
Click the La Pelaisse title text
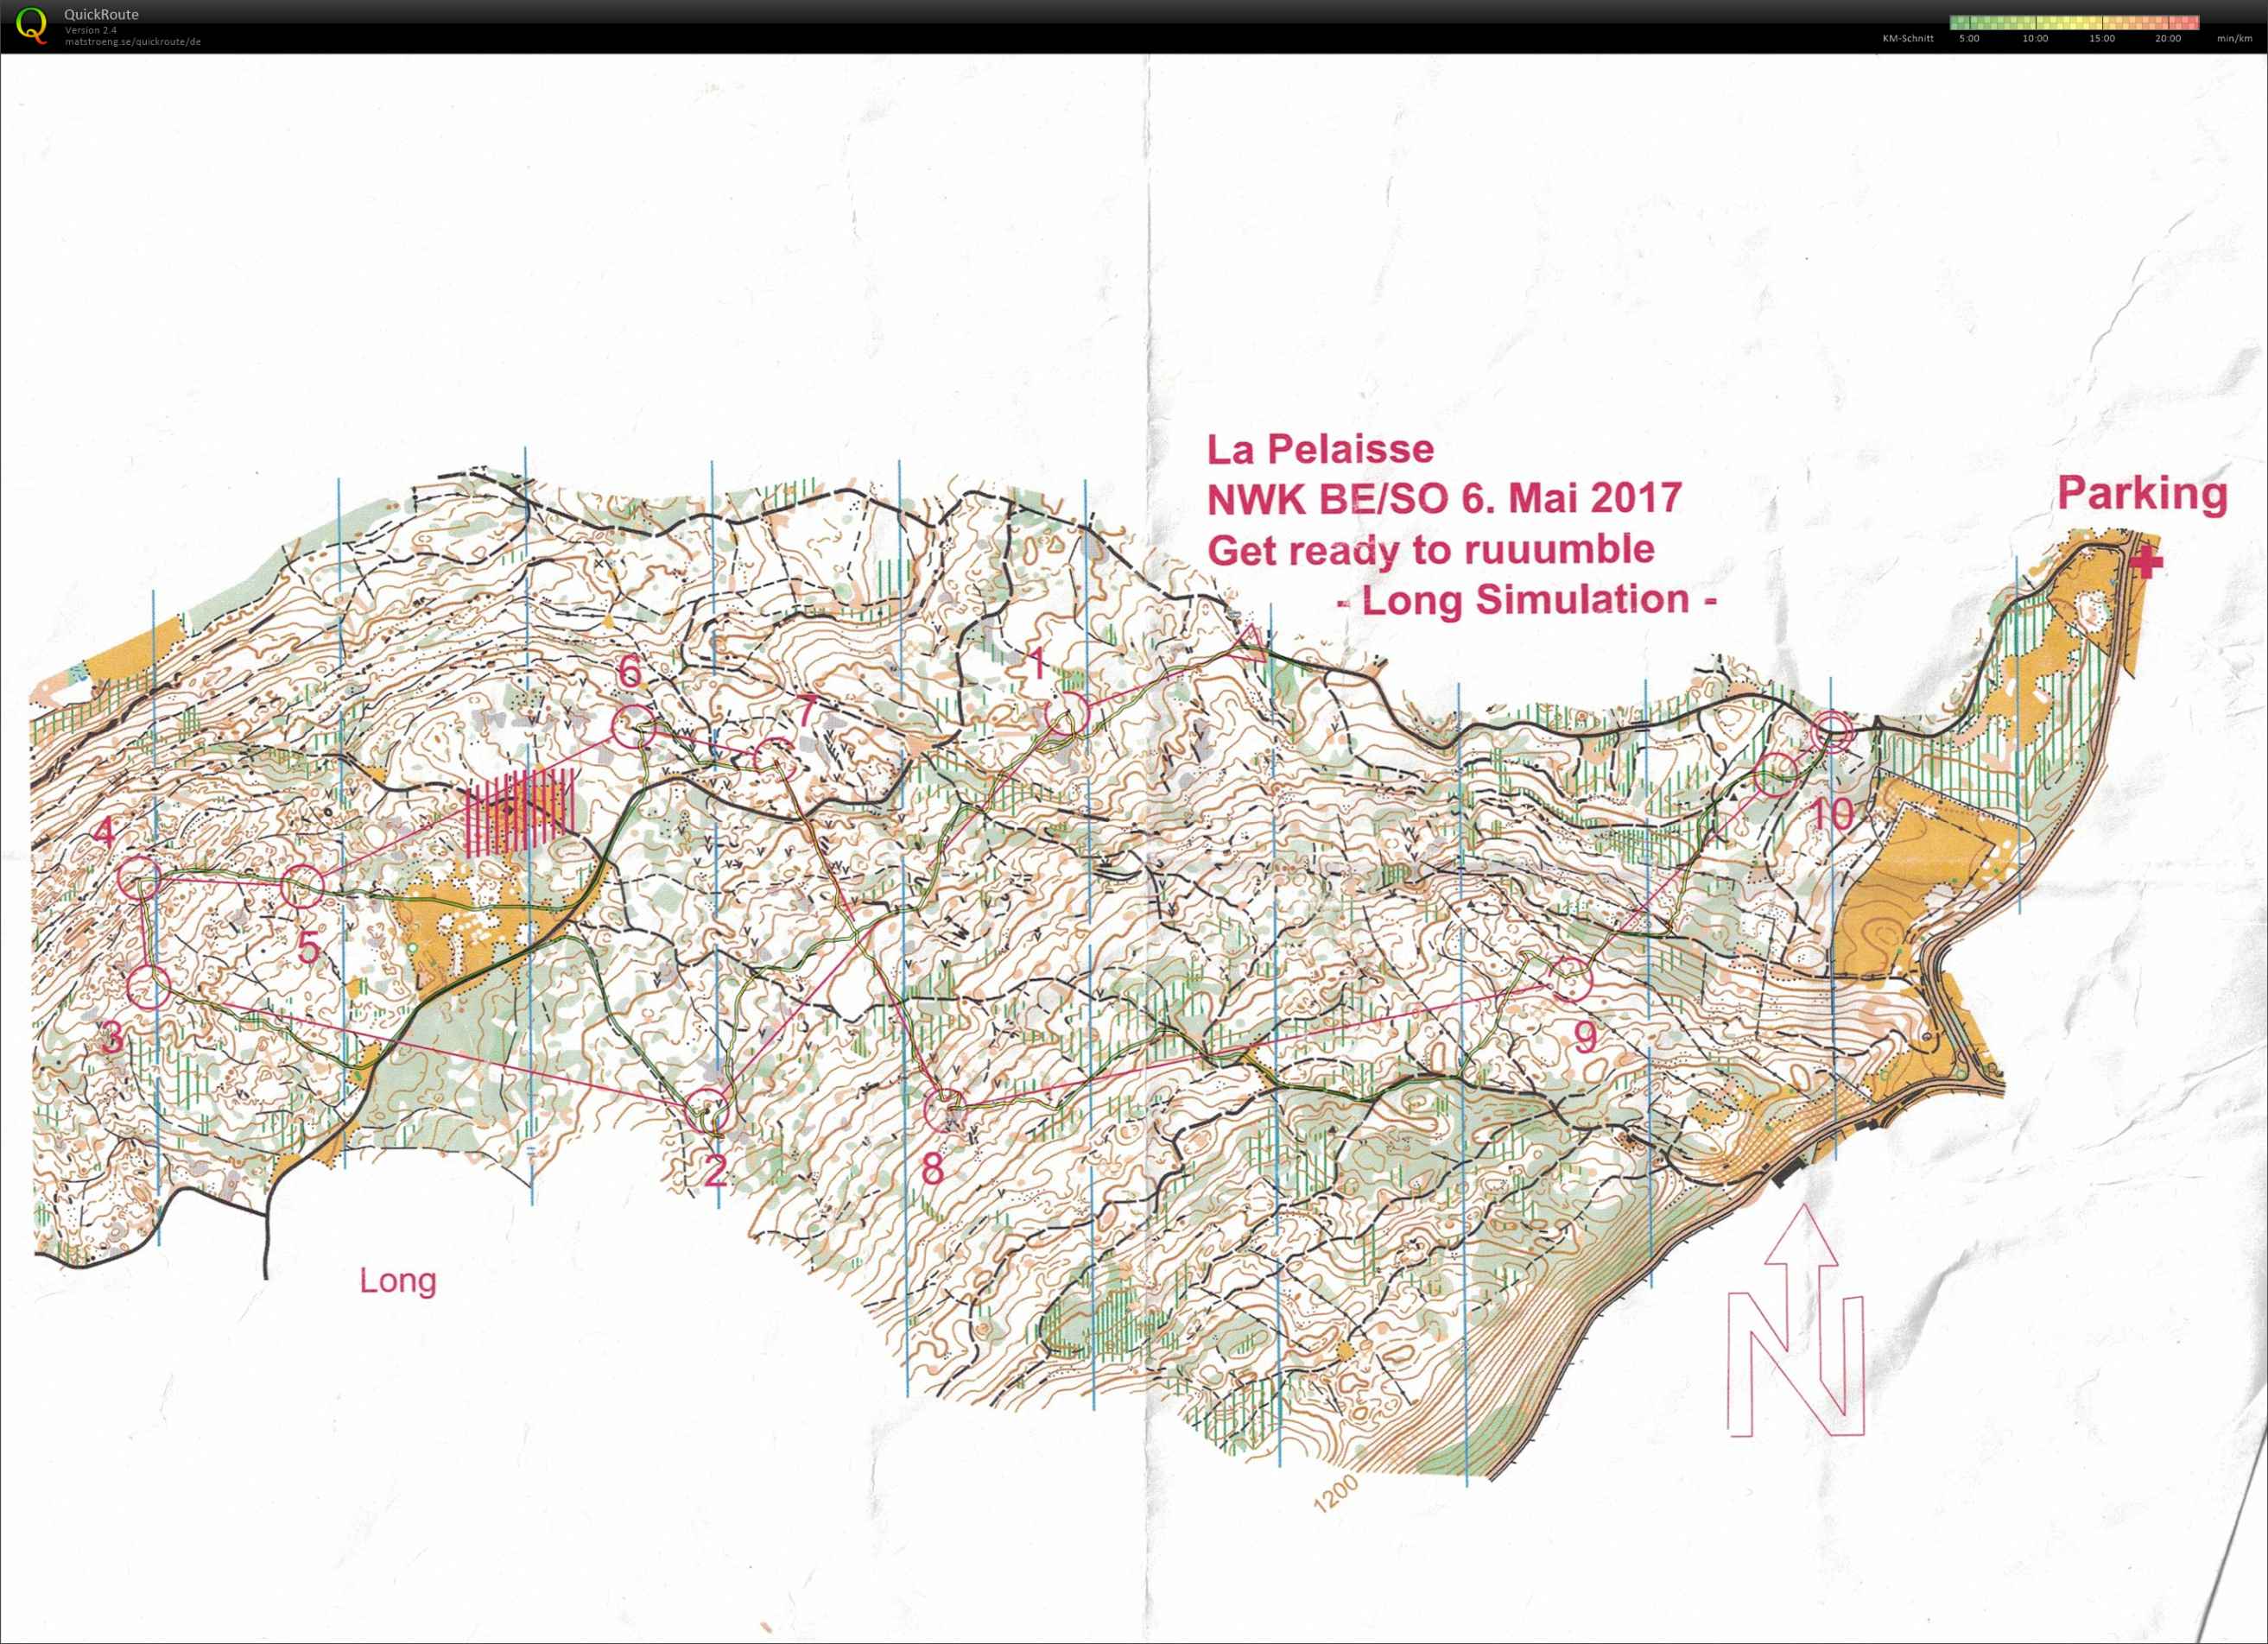[1320, 449]
